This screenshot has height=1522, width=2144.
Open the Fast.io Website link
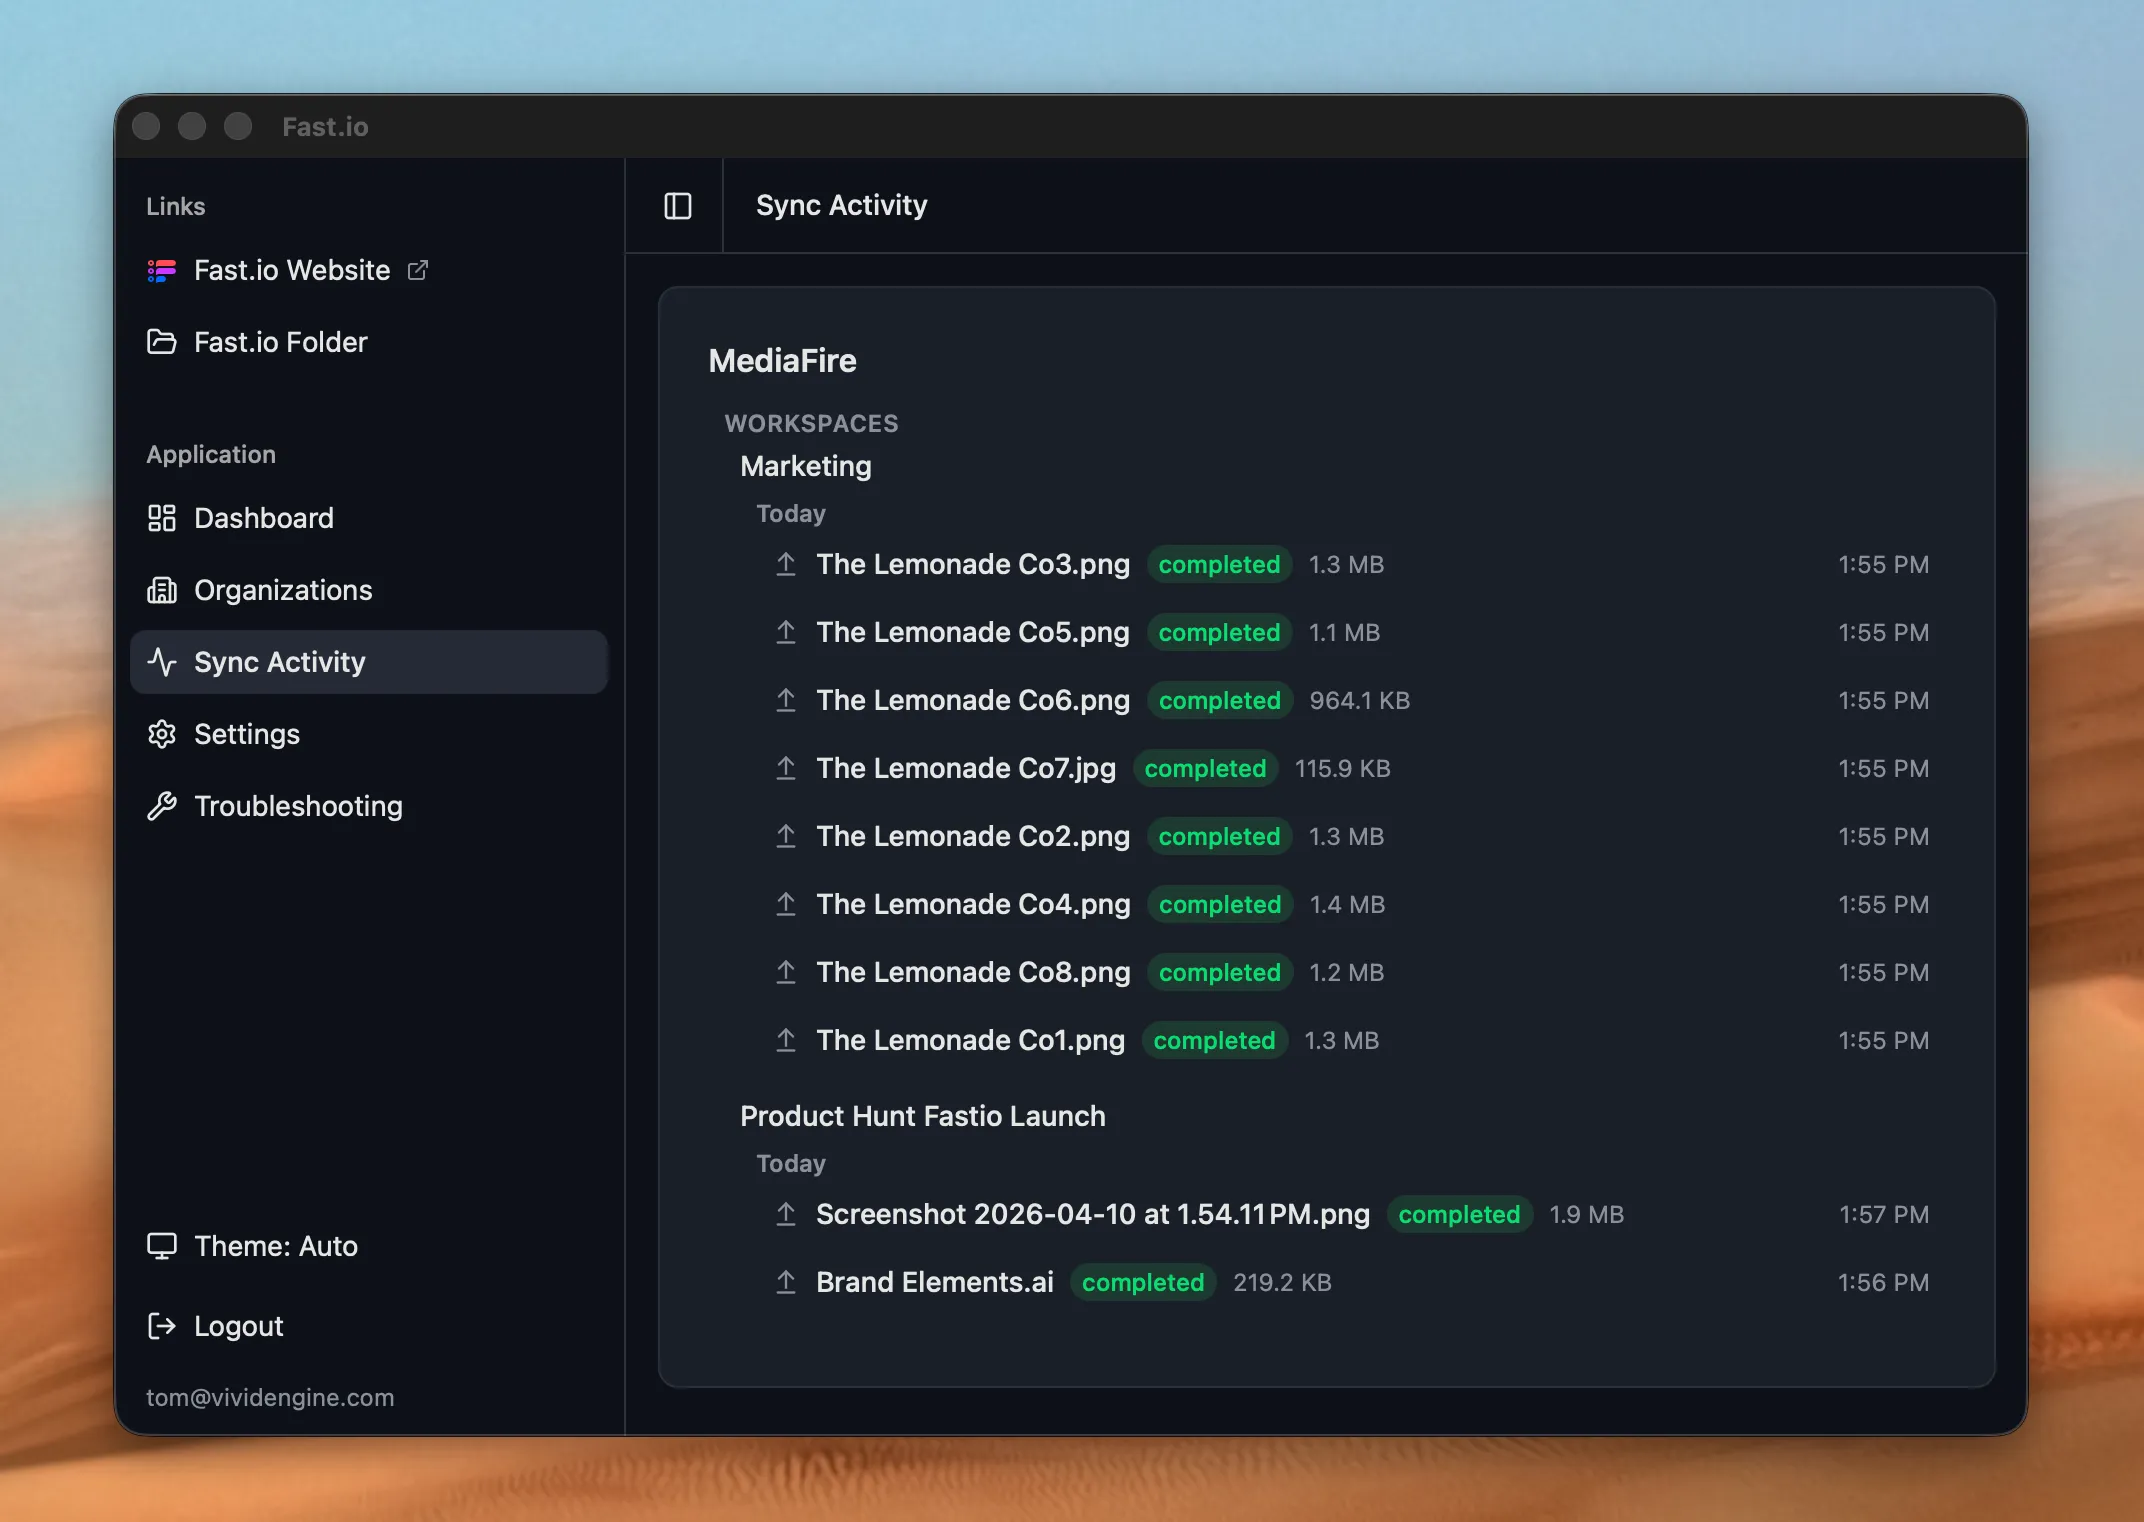coord(291,270)
